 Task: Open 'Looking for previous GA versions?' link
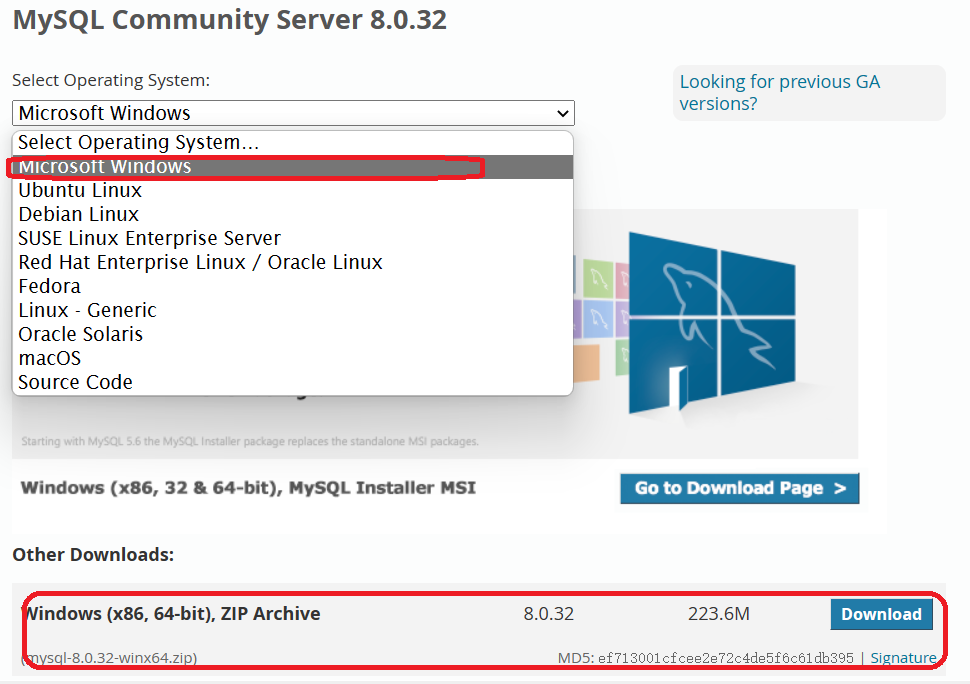click(x=779, y=93)
